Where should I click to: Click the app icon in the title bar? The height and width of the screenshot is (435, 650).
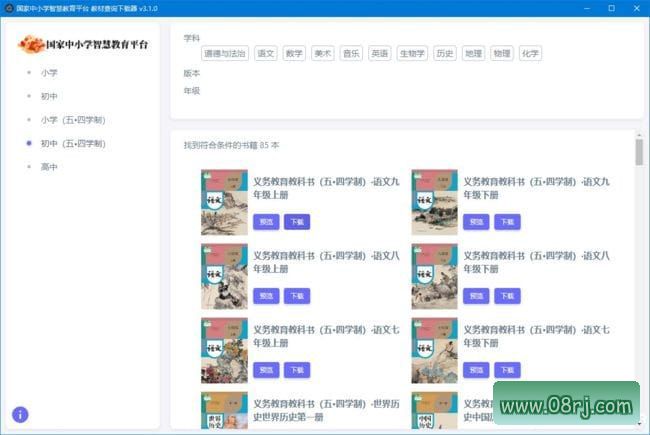click(9, 8)
